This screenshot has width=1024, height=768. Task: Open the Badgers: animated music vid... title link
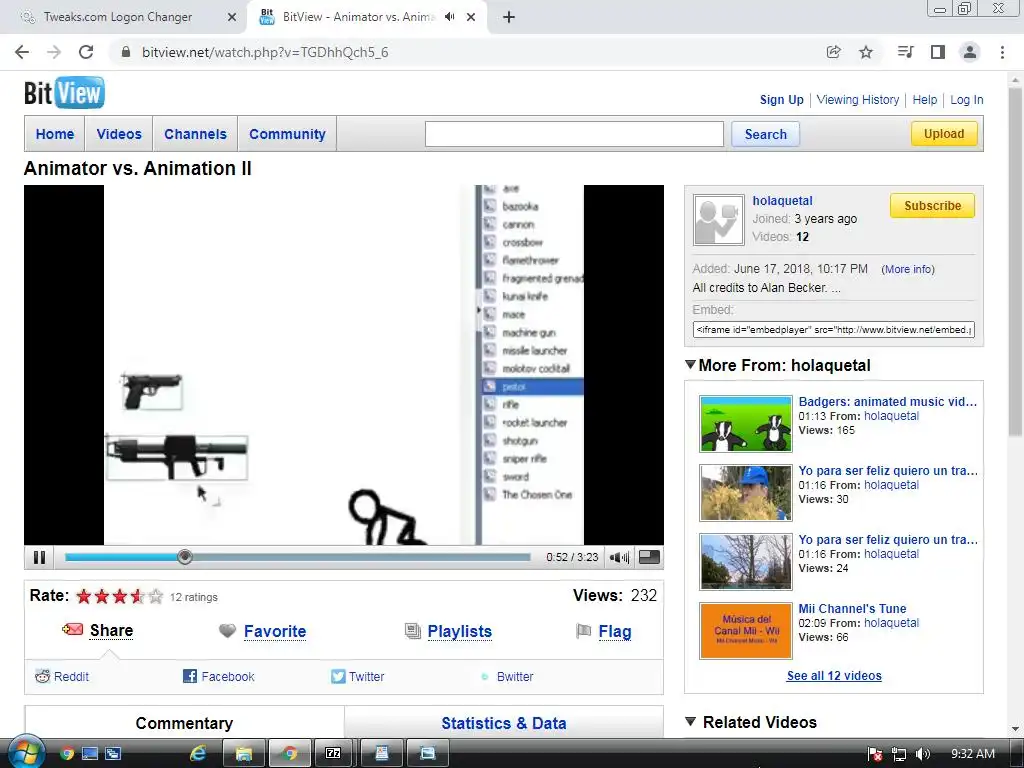click(888, 402)
